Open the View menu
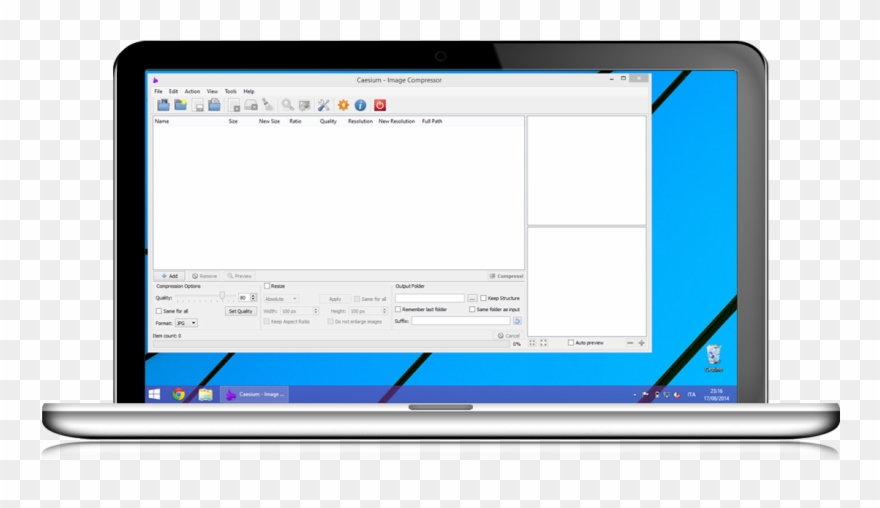 point(212,91)
